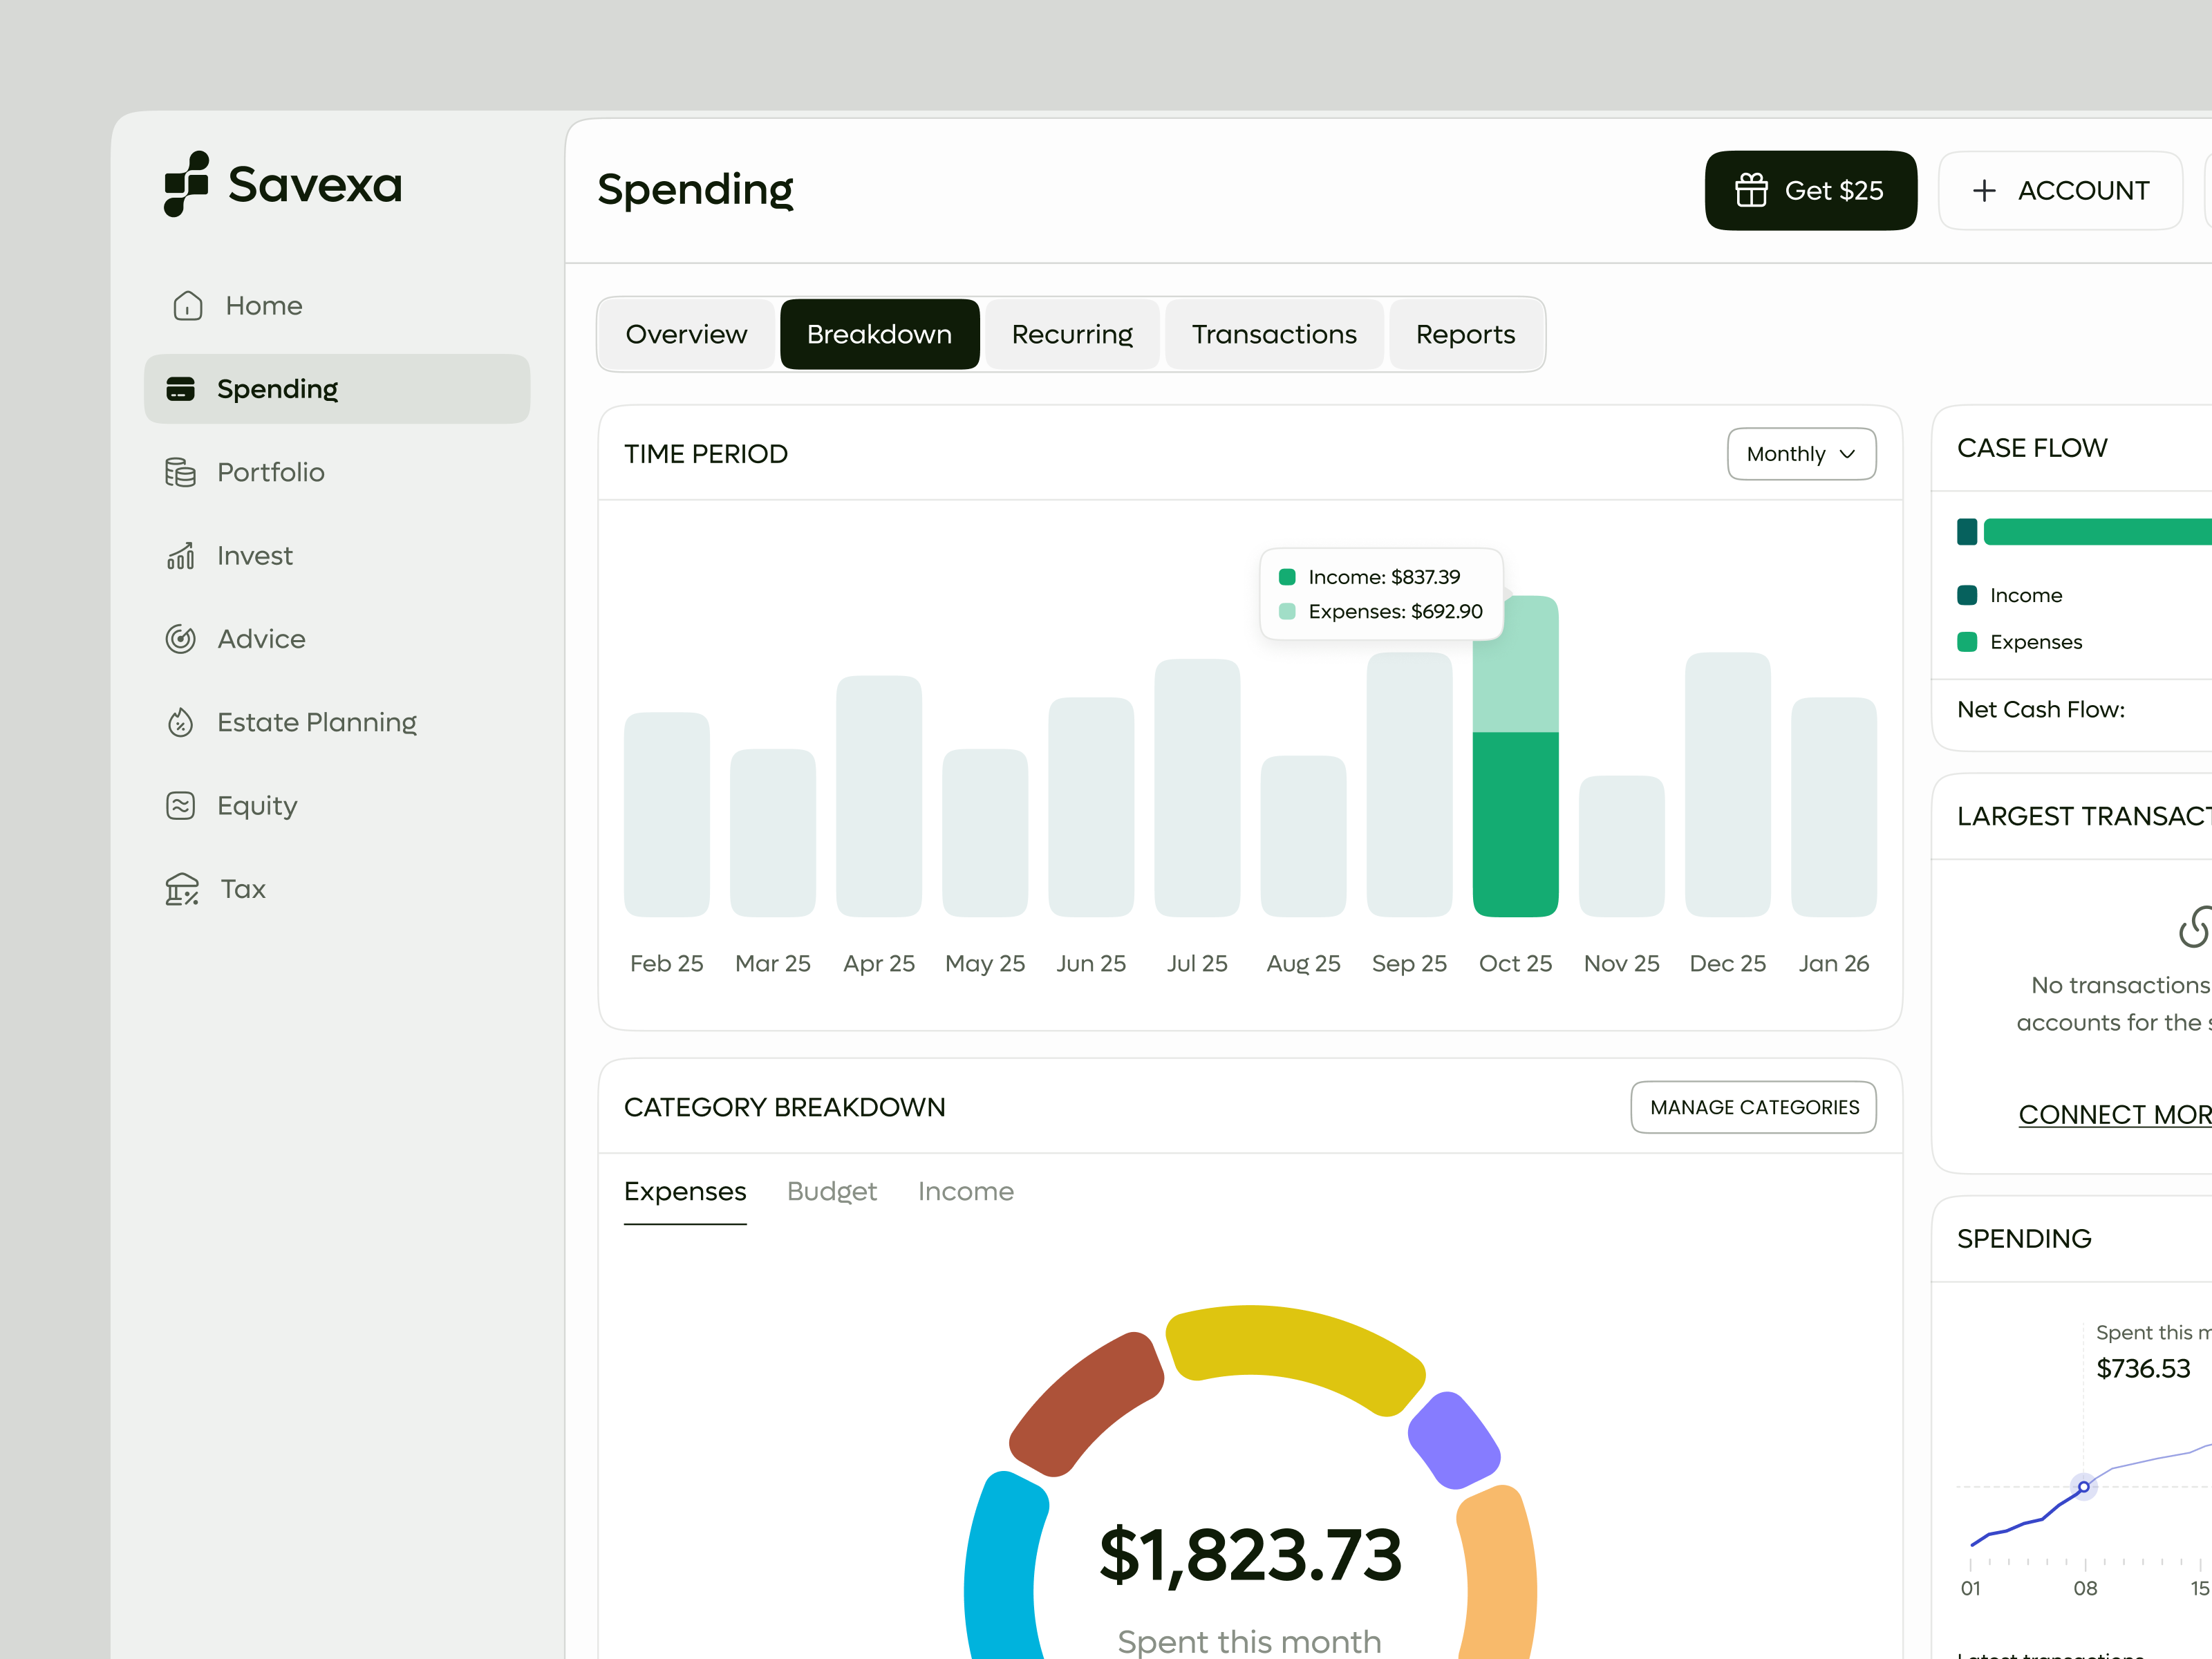Select the Invest chart icon
The image size is (2212, 1659).
click(181, 555)
